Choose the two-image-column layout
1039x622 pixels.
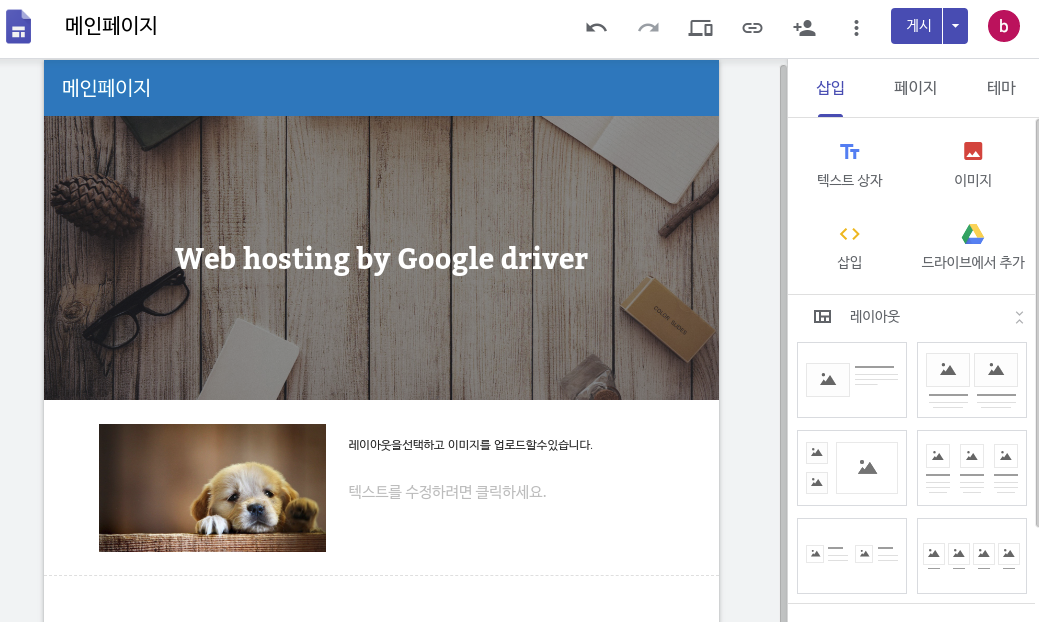click(x=971, y=380)
